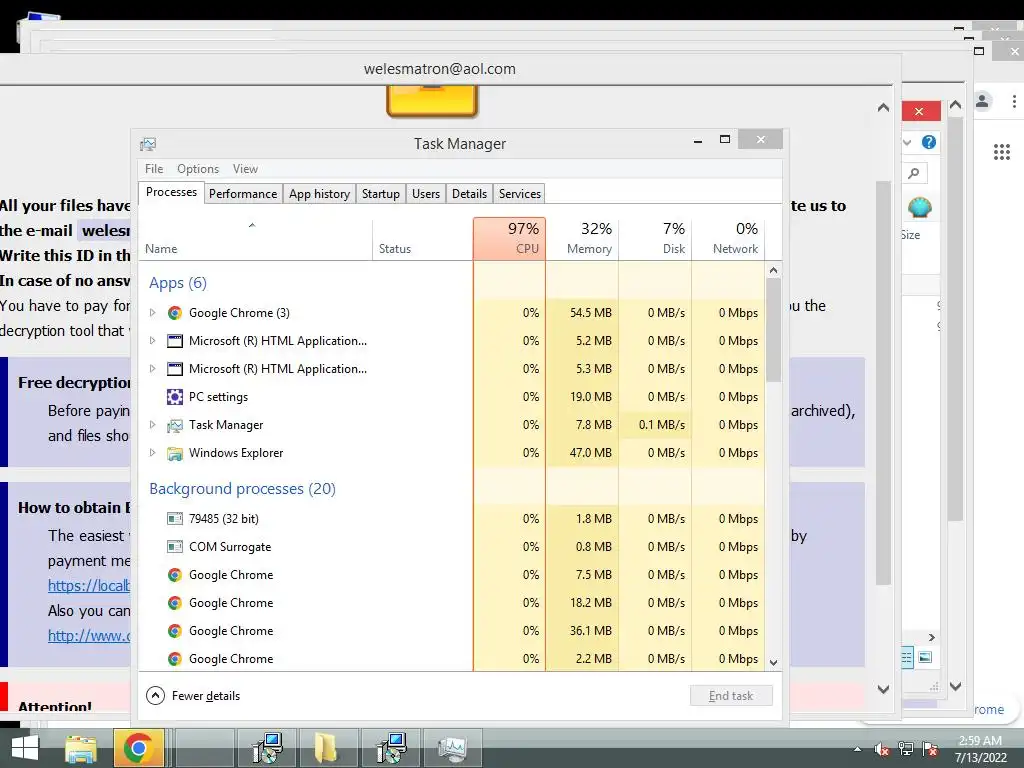
Task: Switch to the Users tab
Action: pyautogui.click(x=426, y=194)
